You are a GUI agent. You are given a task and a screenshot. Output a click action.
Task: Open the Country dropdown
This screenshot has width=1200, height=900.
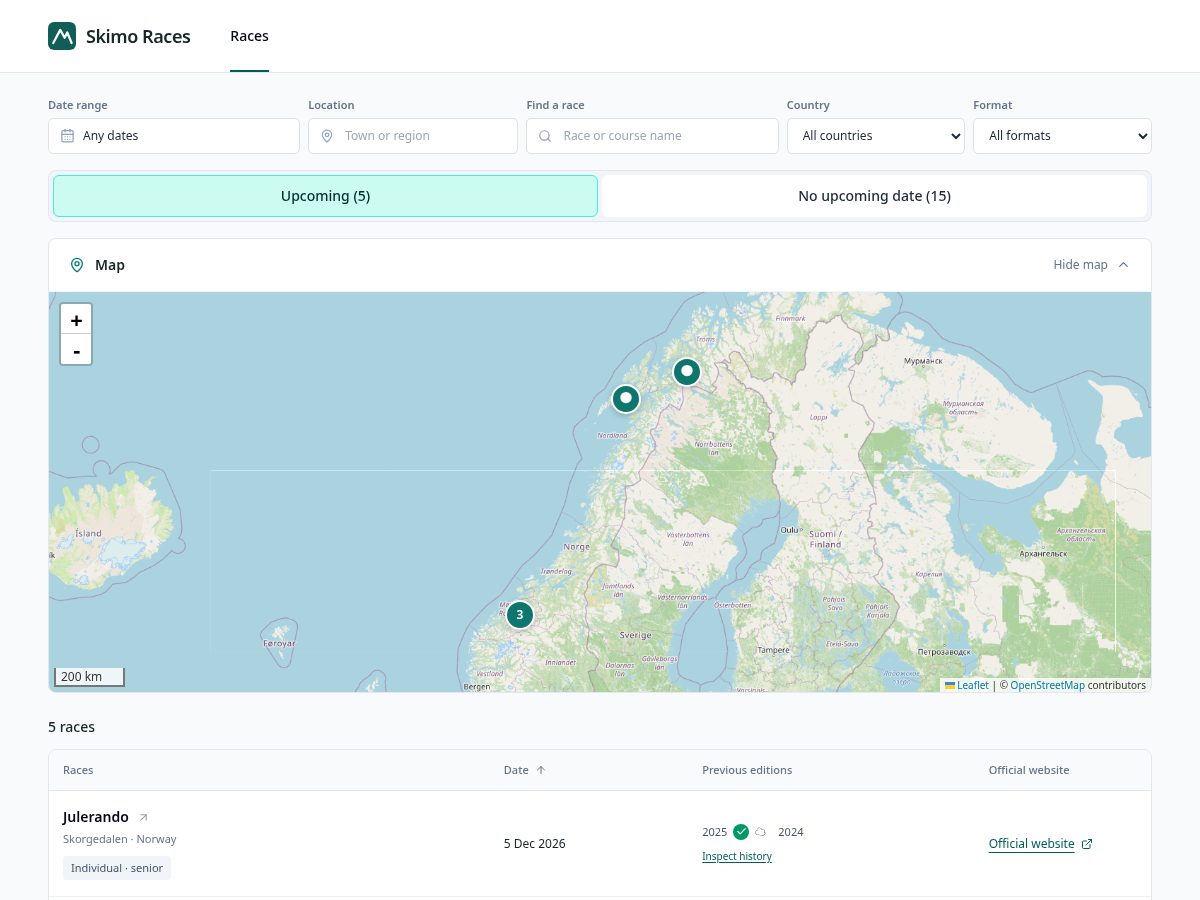876,136
